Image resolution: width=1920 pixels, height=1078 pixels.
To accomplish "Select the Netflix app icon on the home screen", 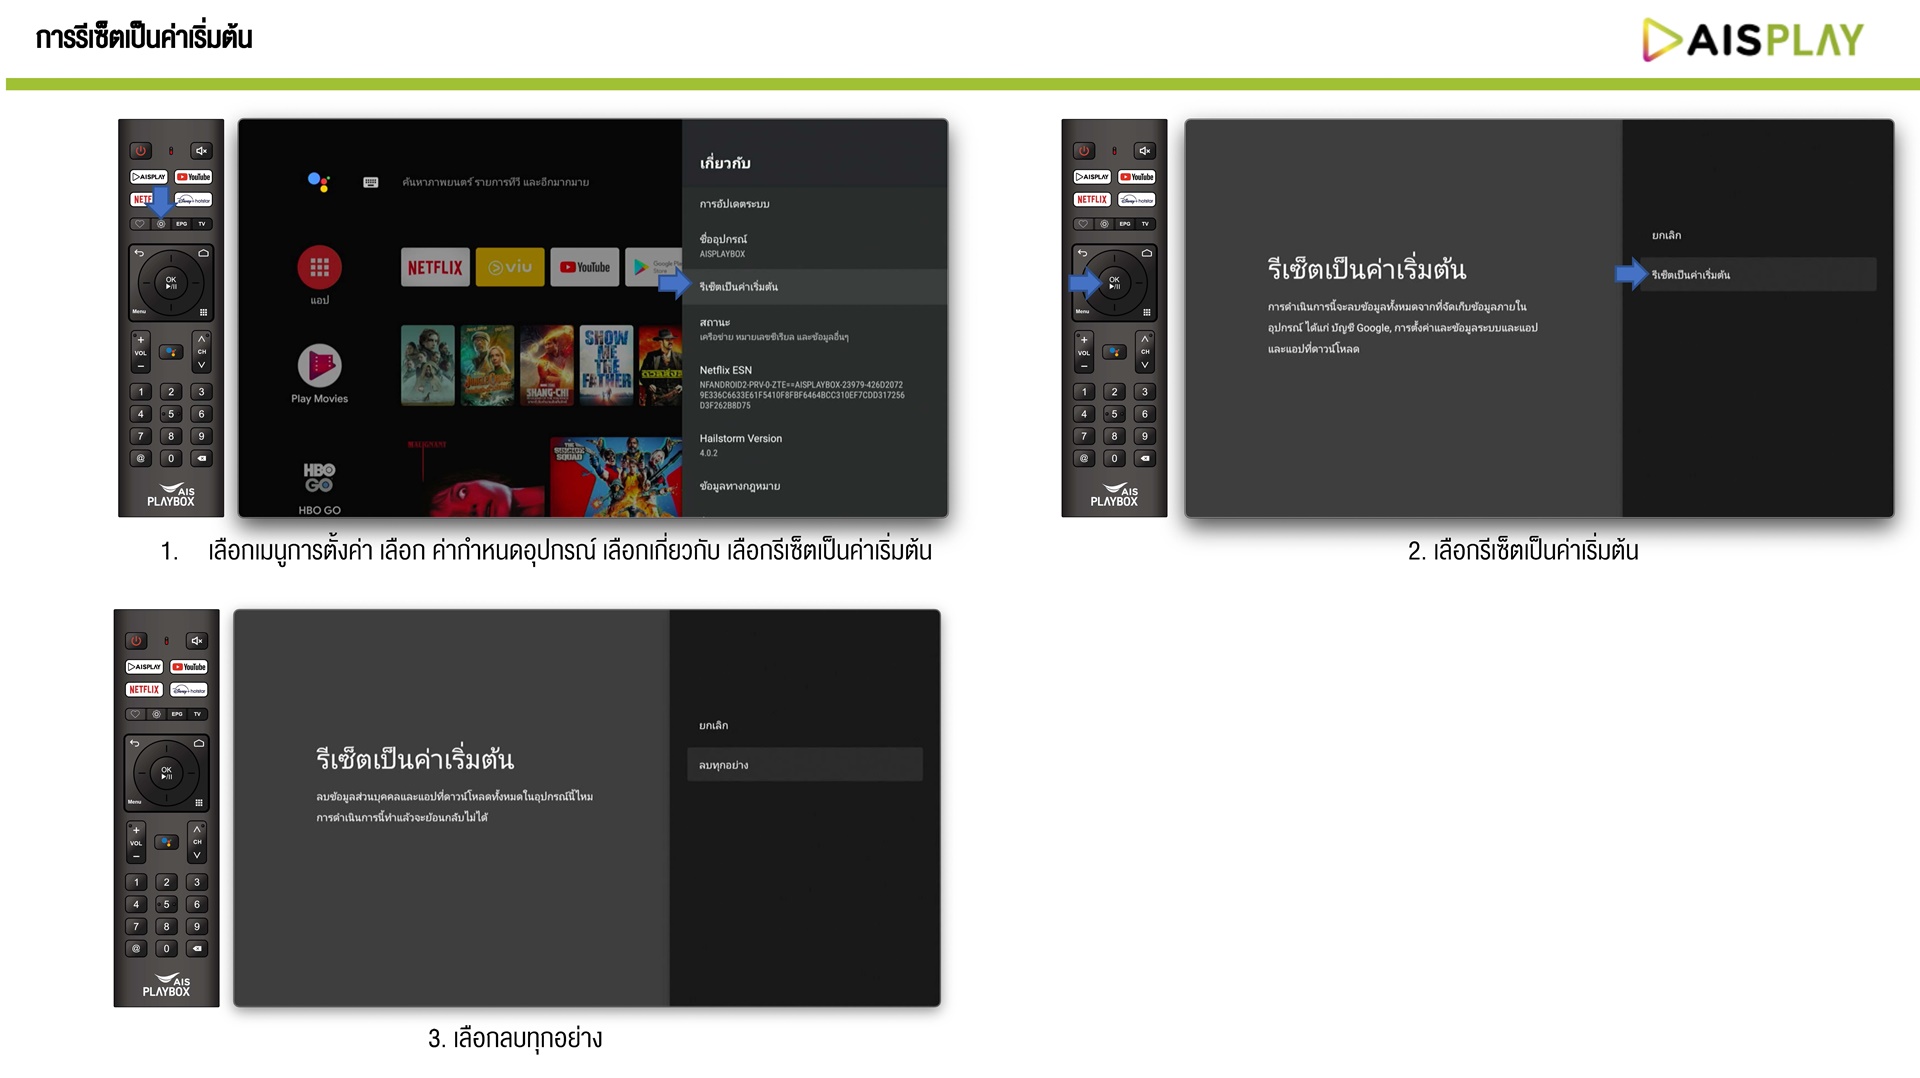I will (435, 267).
